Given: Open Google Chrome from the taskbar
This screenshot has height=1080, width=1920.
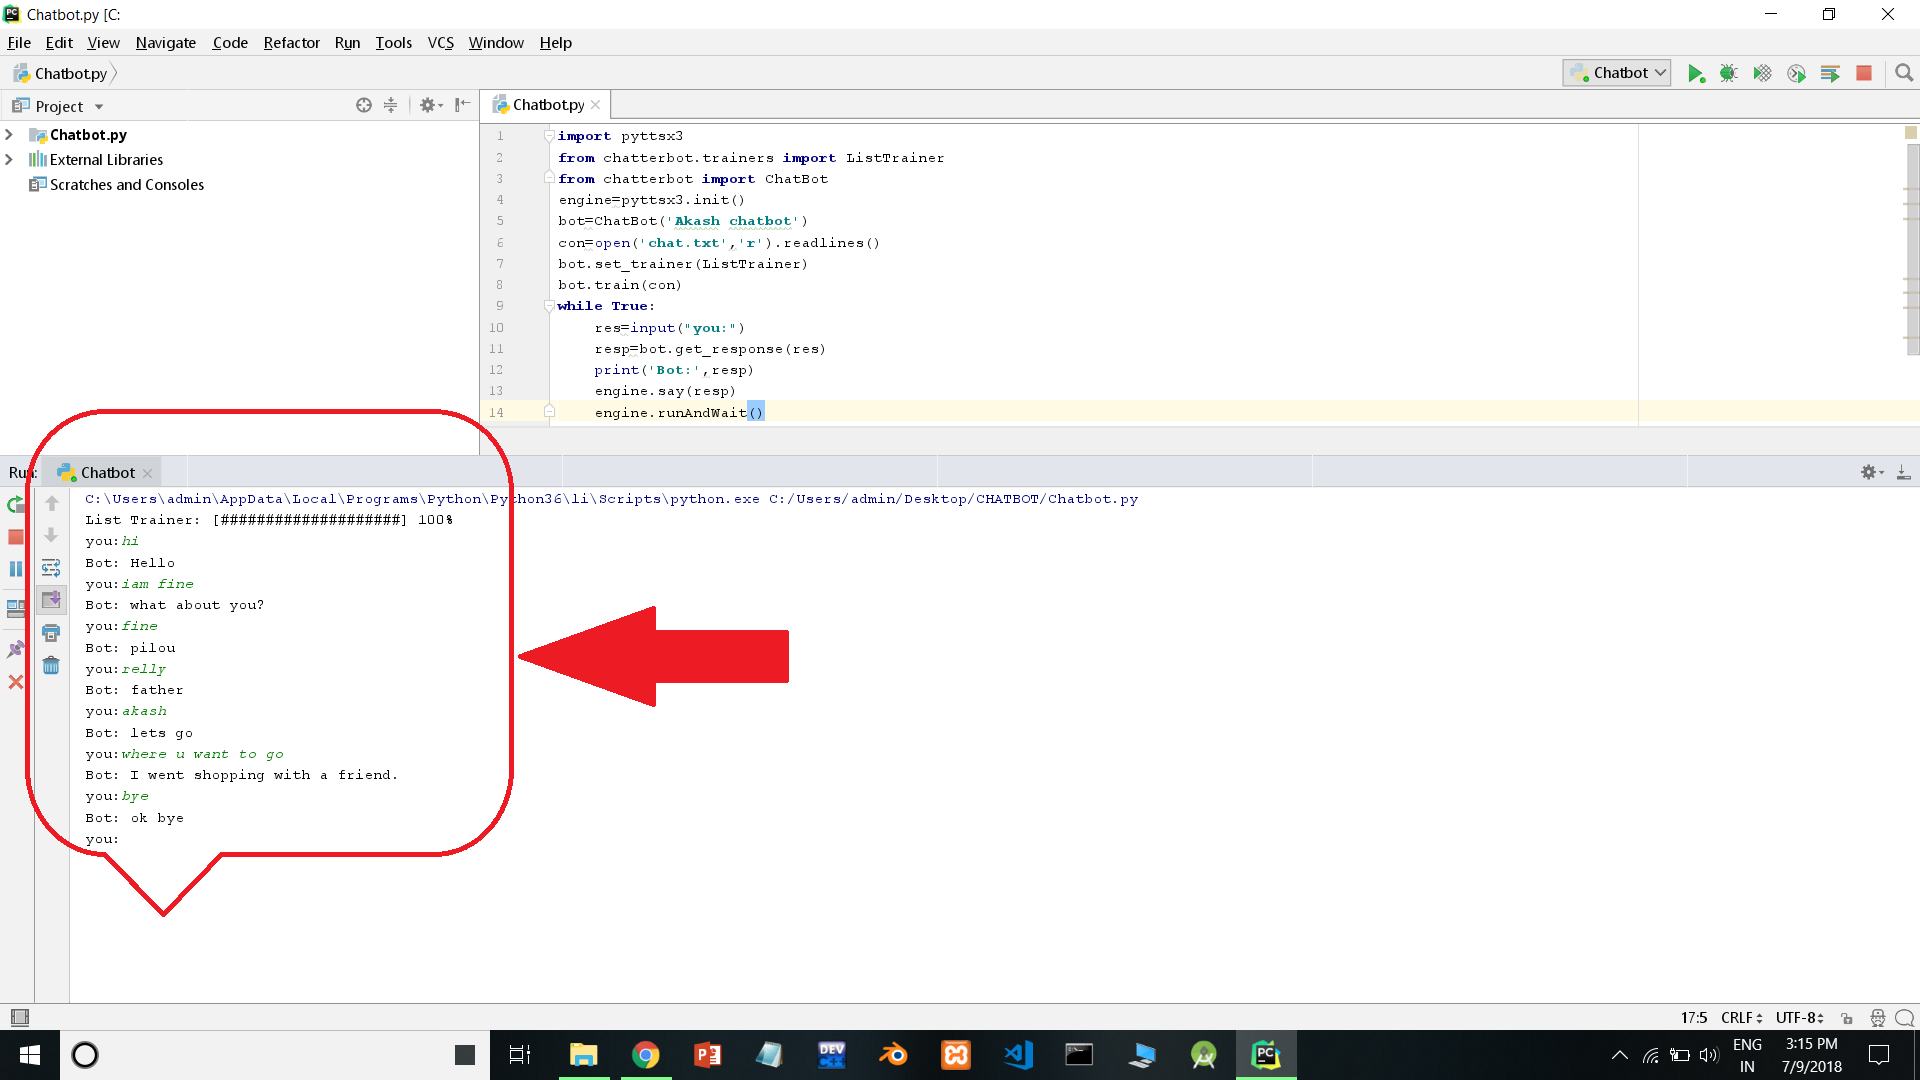Looking at the screenshot, I should [x=646, y=1055].
